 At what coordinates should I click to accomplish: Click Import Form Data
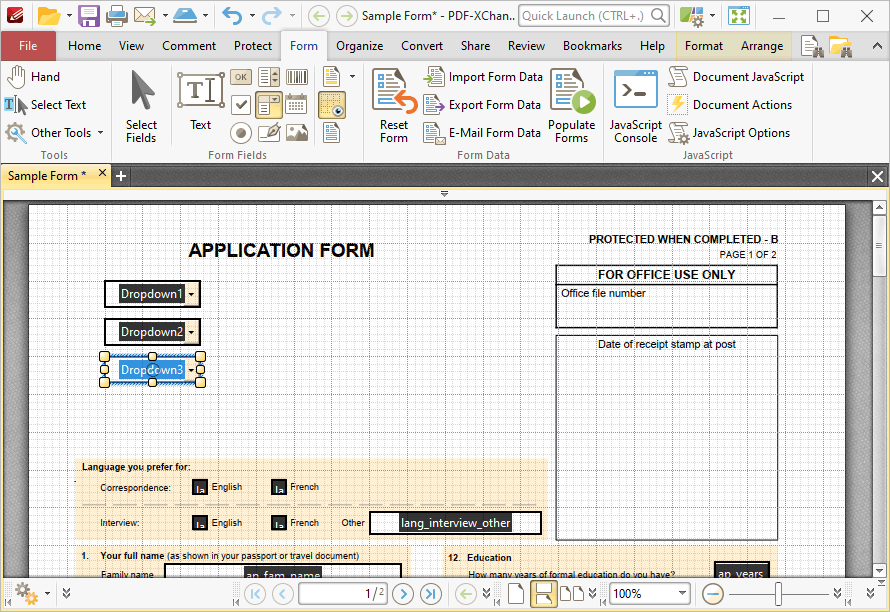click(483, 77)
